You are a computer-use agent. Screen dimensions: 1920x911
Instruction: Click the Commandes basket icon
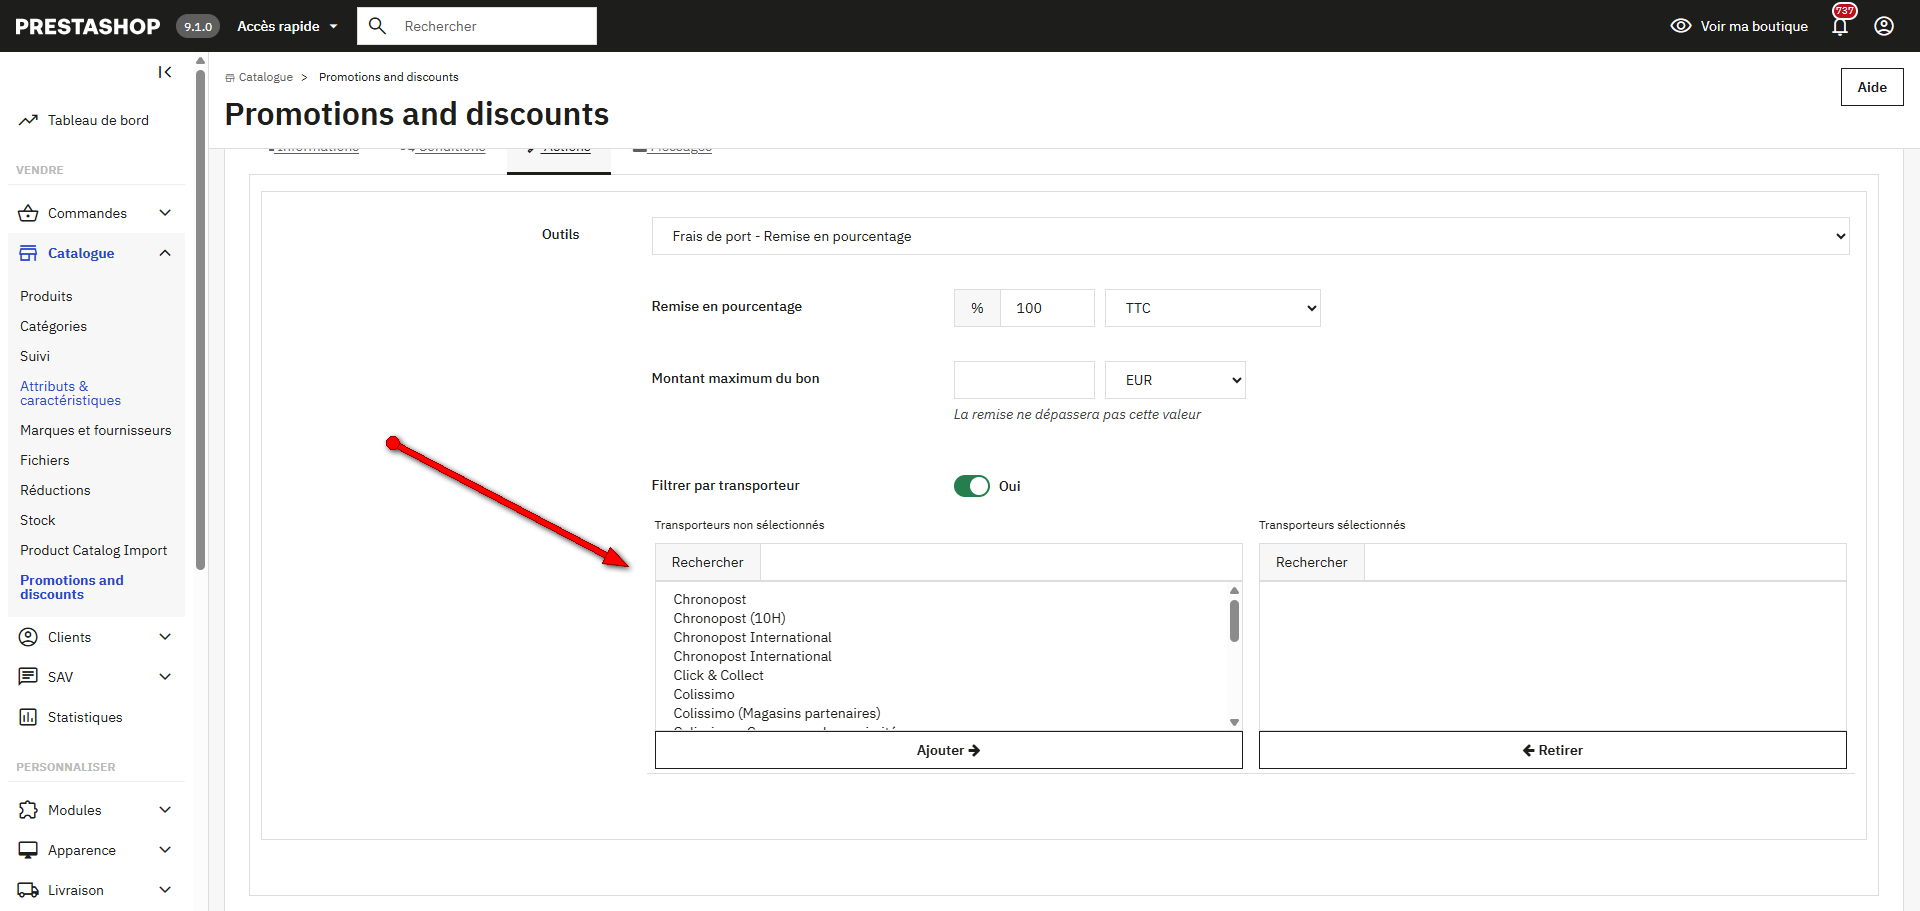click(x=28, y=213)
